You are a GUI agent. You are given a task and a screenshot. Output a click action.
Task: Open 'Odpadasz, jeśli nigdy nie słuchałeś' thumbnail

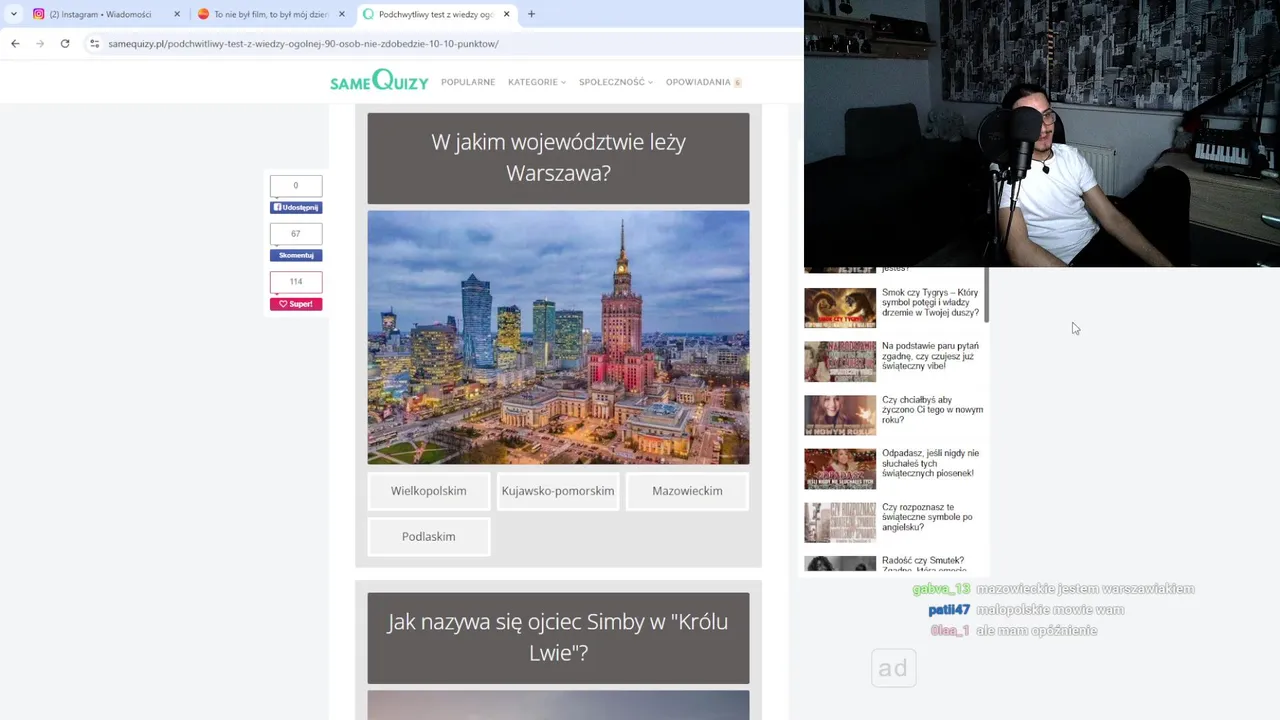click(x=840, y=469)
